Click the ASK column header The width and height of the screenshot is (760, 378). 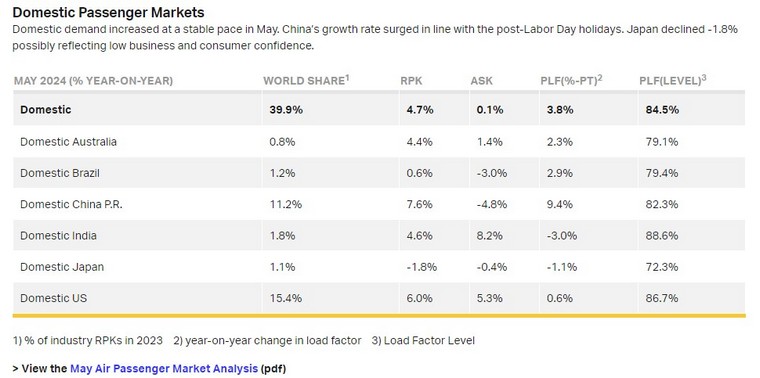481,81
